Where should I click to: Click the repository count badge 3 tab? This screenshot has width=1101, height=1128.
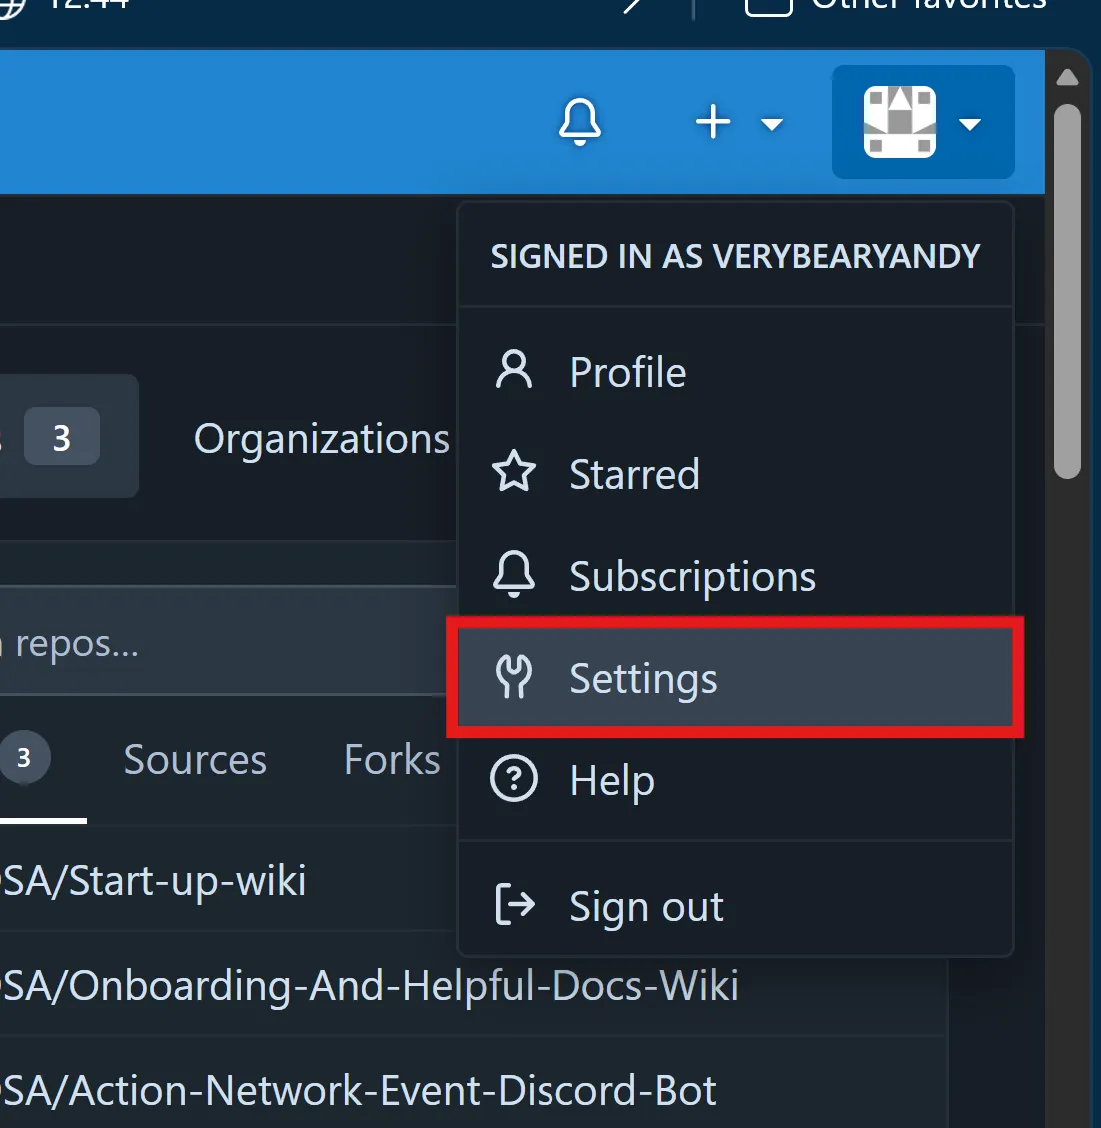pyautogui.click(x=61, y=436)
